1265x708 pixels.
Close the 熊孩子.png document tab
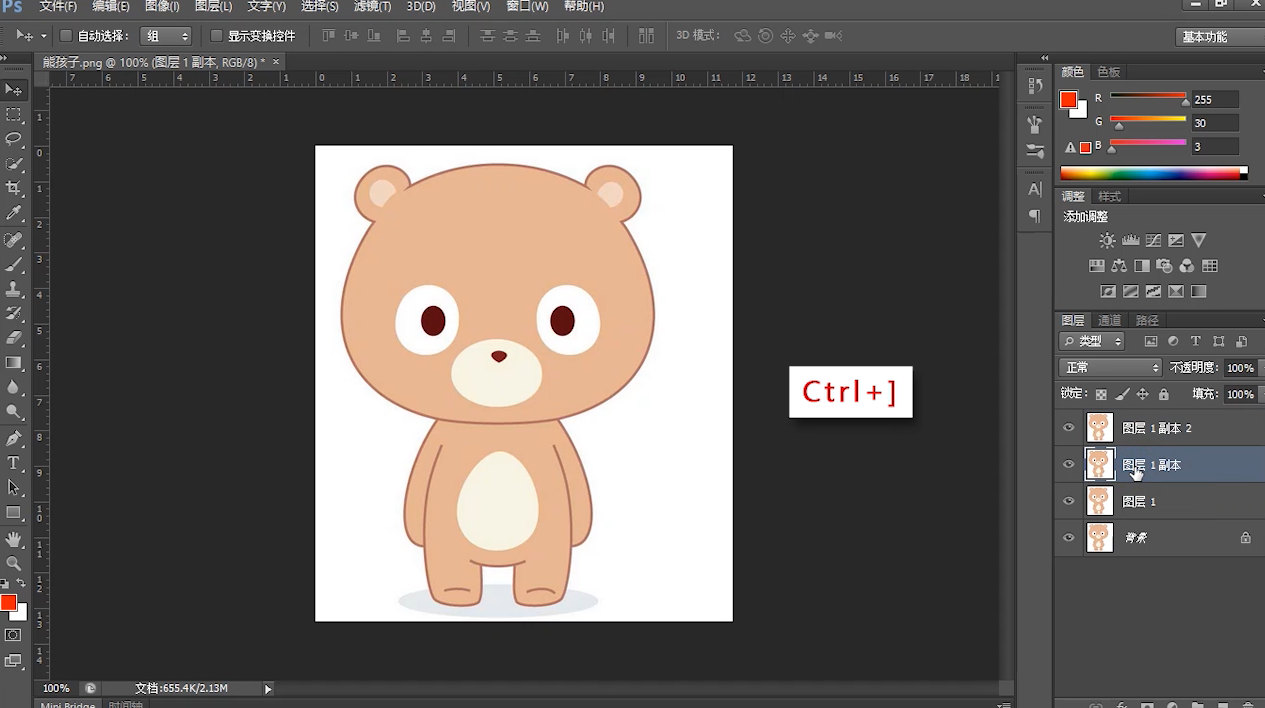[x=276, y=62]
